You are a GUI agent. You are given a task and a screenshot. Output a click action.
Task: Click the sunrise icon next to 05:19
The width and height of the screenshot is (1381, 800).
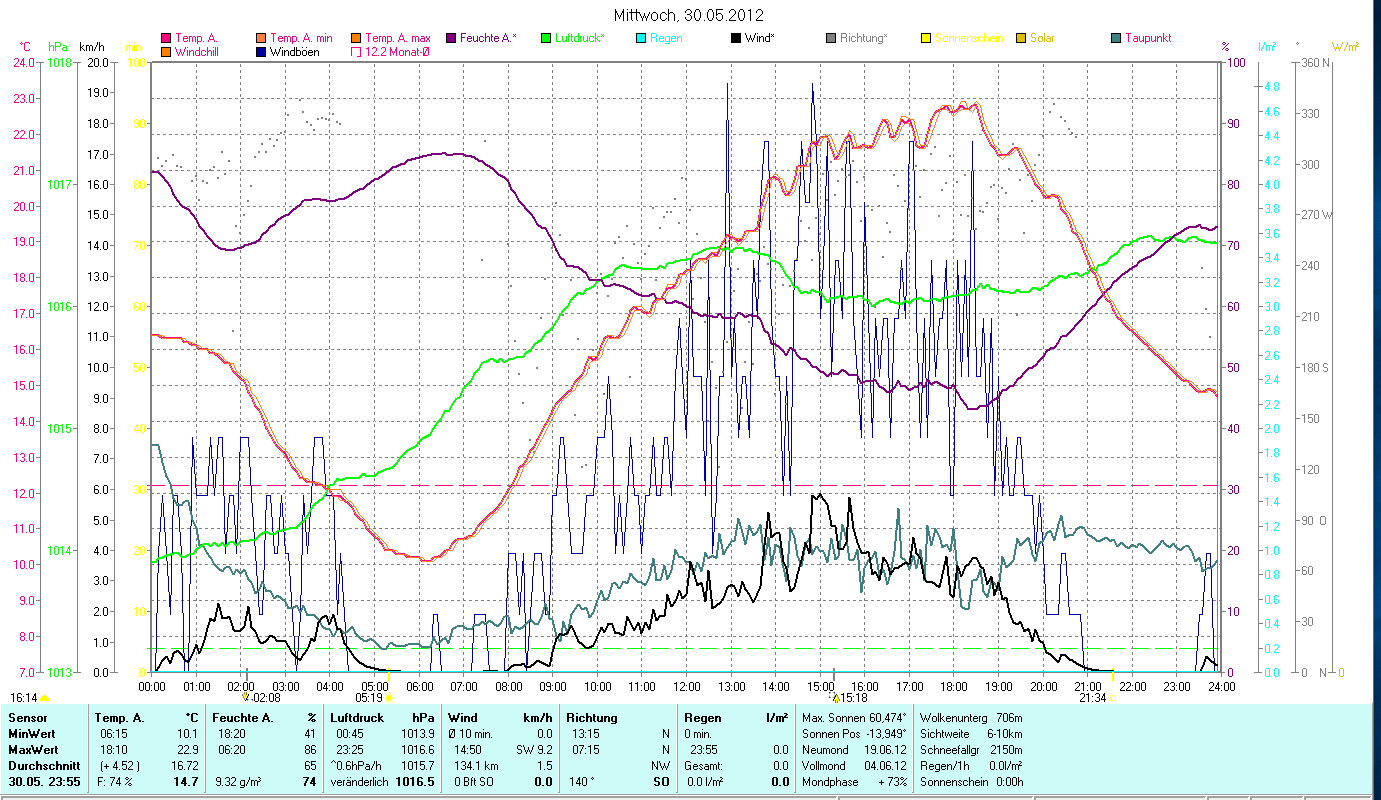coord(389,697)
